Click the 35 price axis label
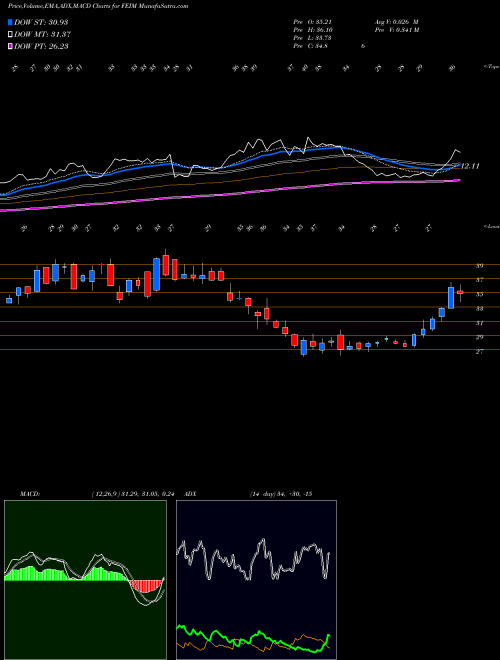Image resolution: width=500 pixels, height=660 pixels. [x=479, y=294]
